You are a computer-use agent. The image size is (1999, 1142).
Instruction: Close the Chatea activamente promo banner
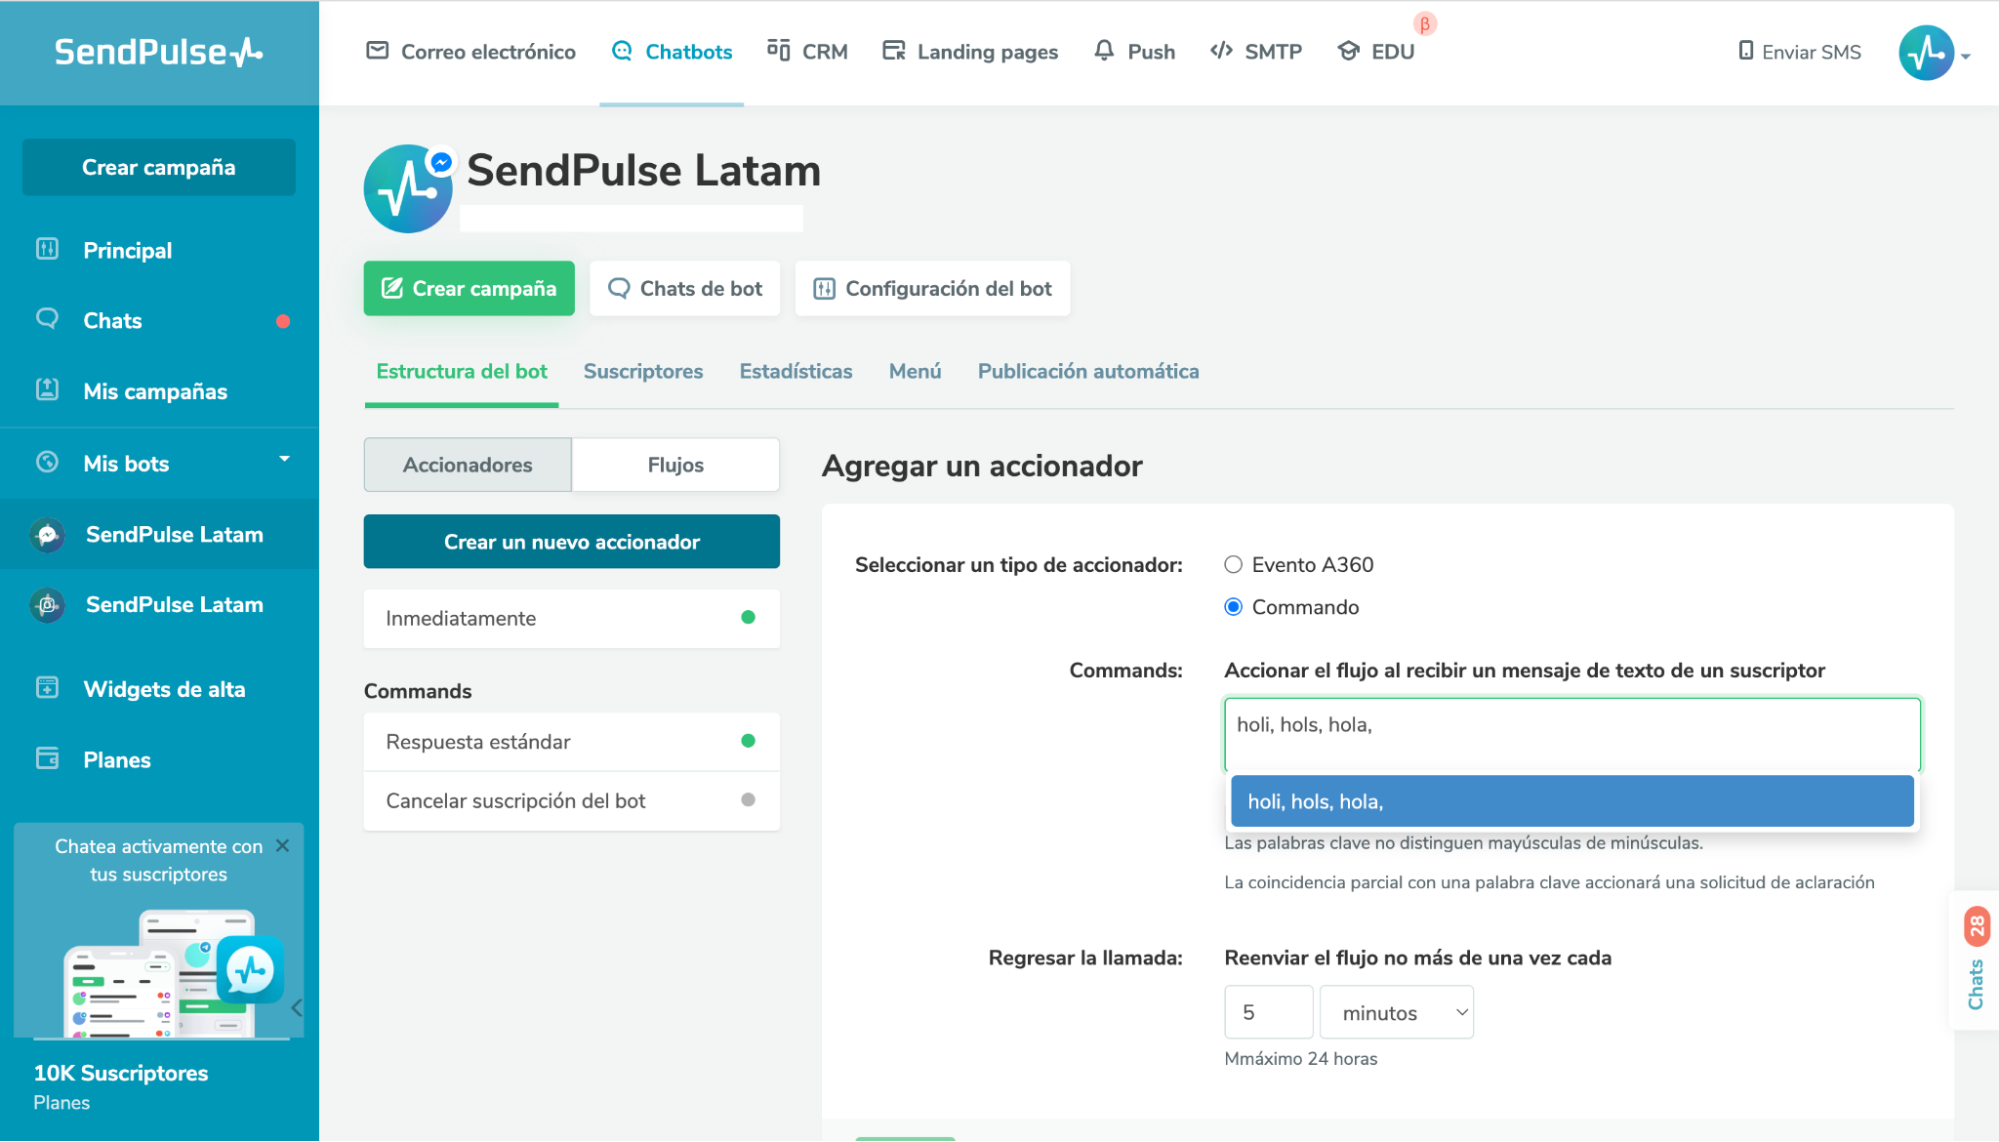283,846
